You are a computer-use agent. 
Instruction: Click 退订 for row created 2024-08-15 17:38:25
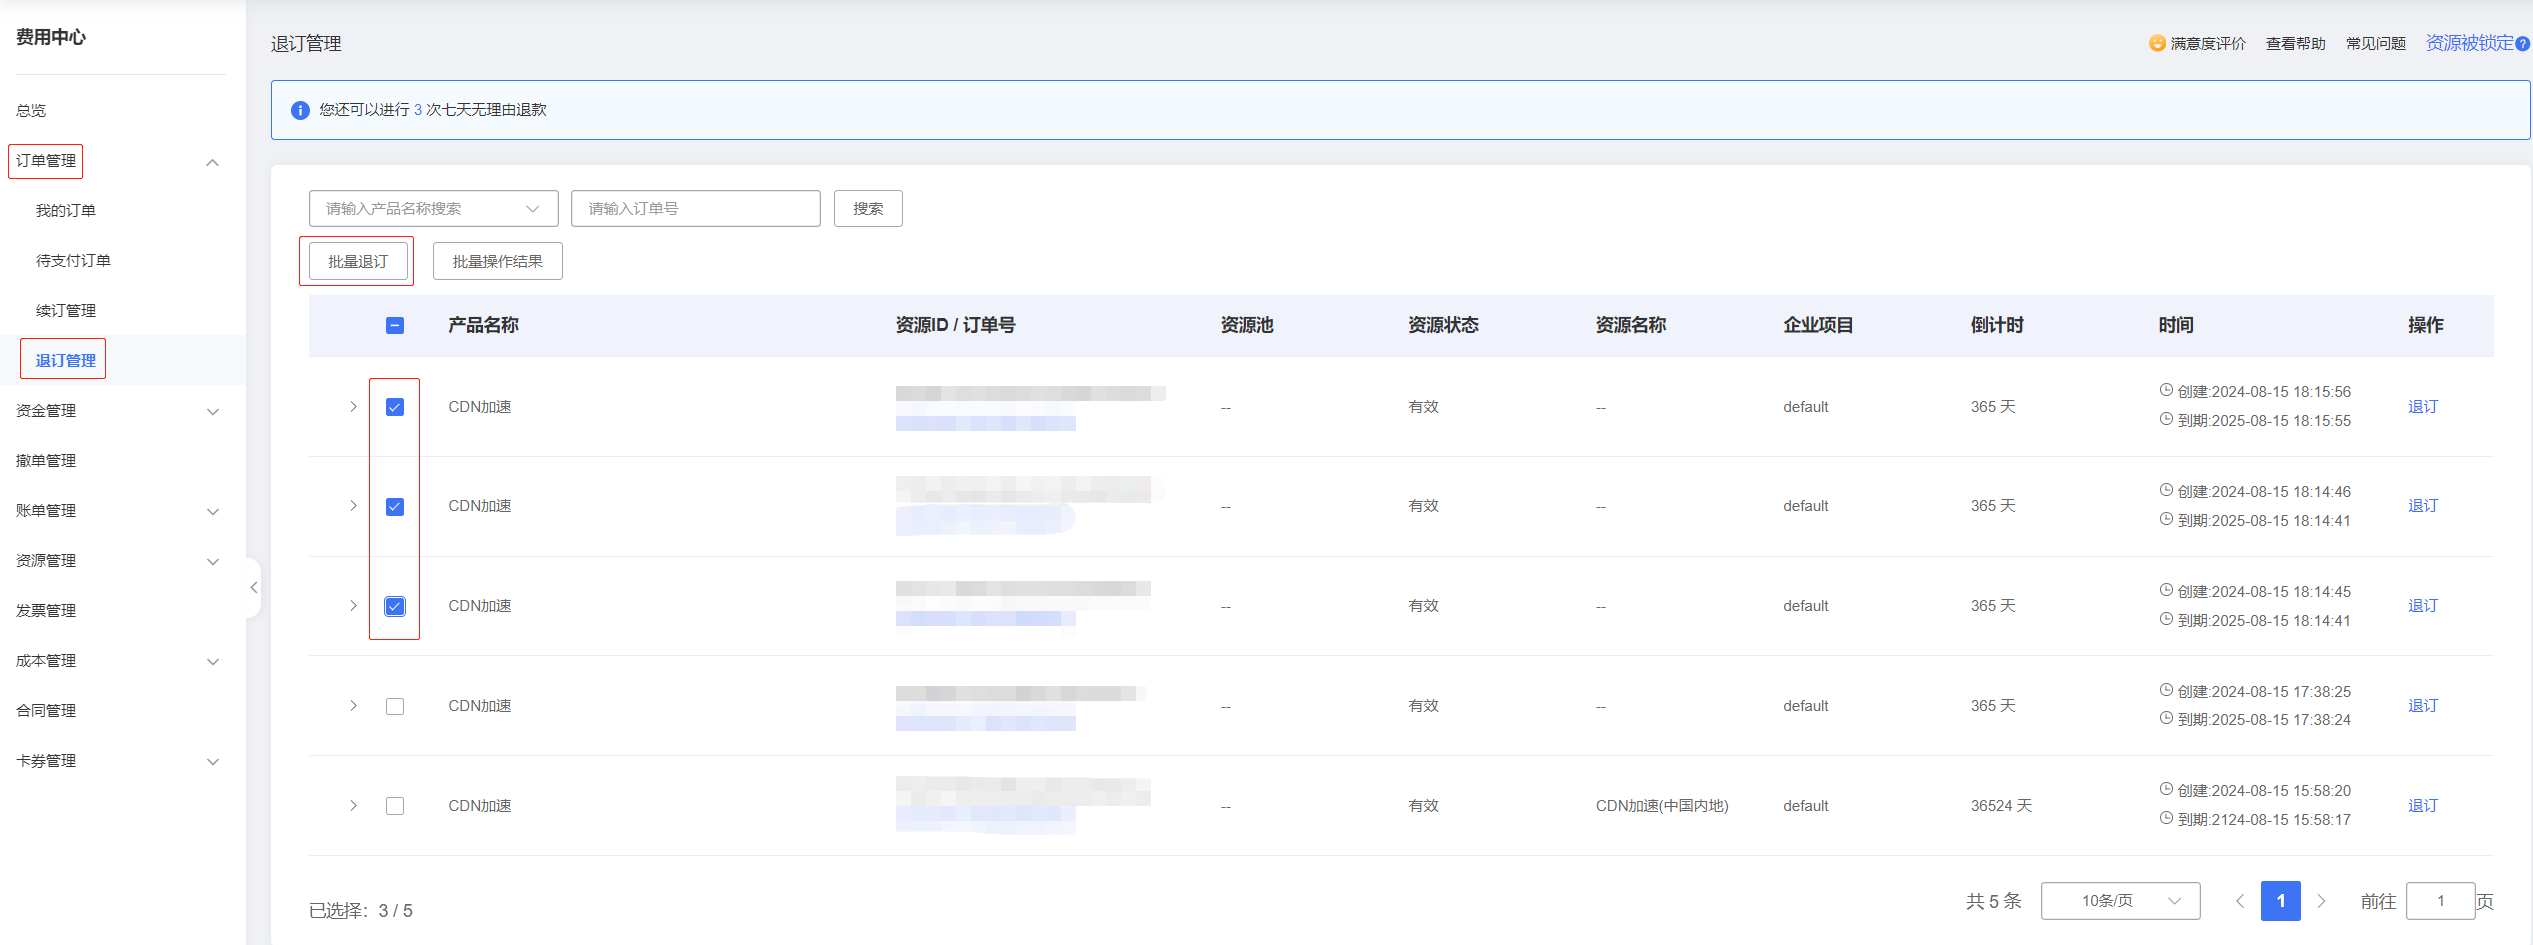pos(2423,706)
